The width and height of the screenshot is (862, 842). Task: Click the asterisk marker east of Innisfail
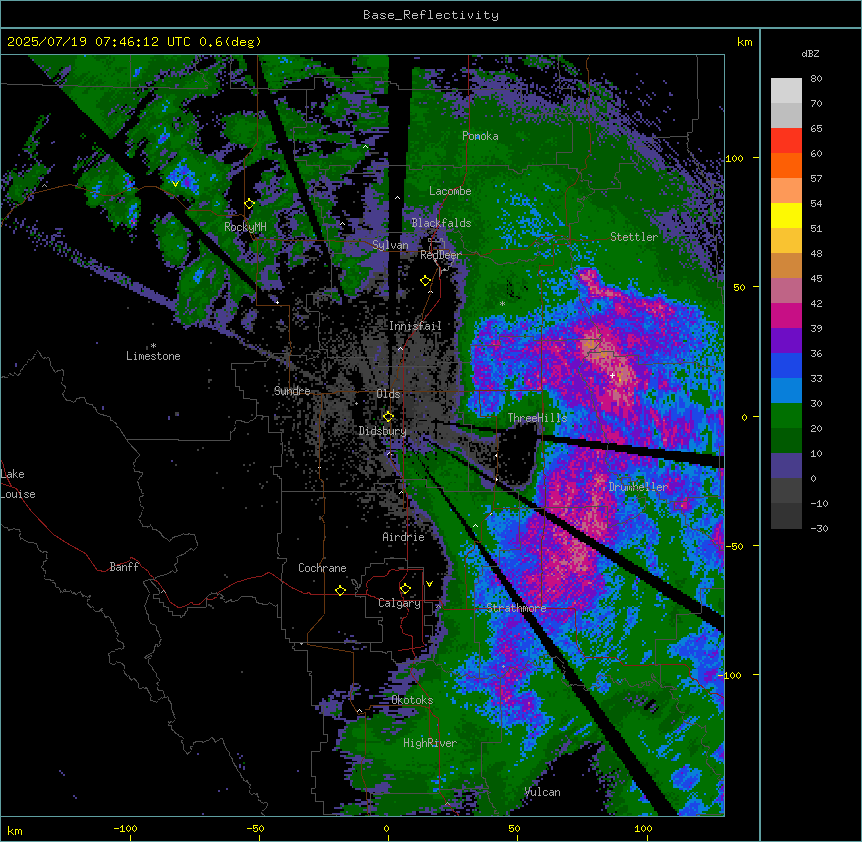(502, 303)
